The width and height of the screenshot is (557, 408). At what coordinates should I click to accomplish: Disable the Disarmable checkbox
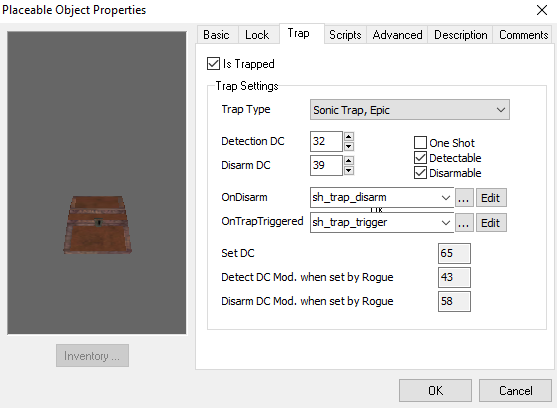[420, 173]
